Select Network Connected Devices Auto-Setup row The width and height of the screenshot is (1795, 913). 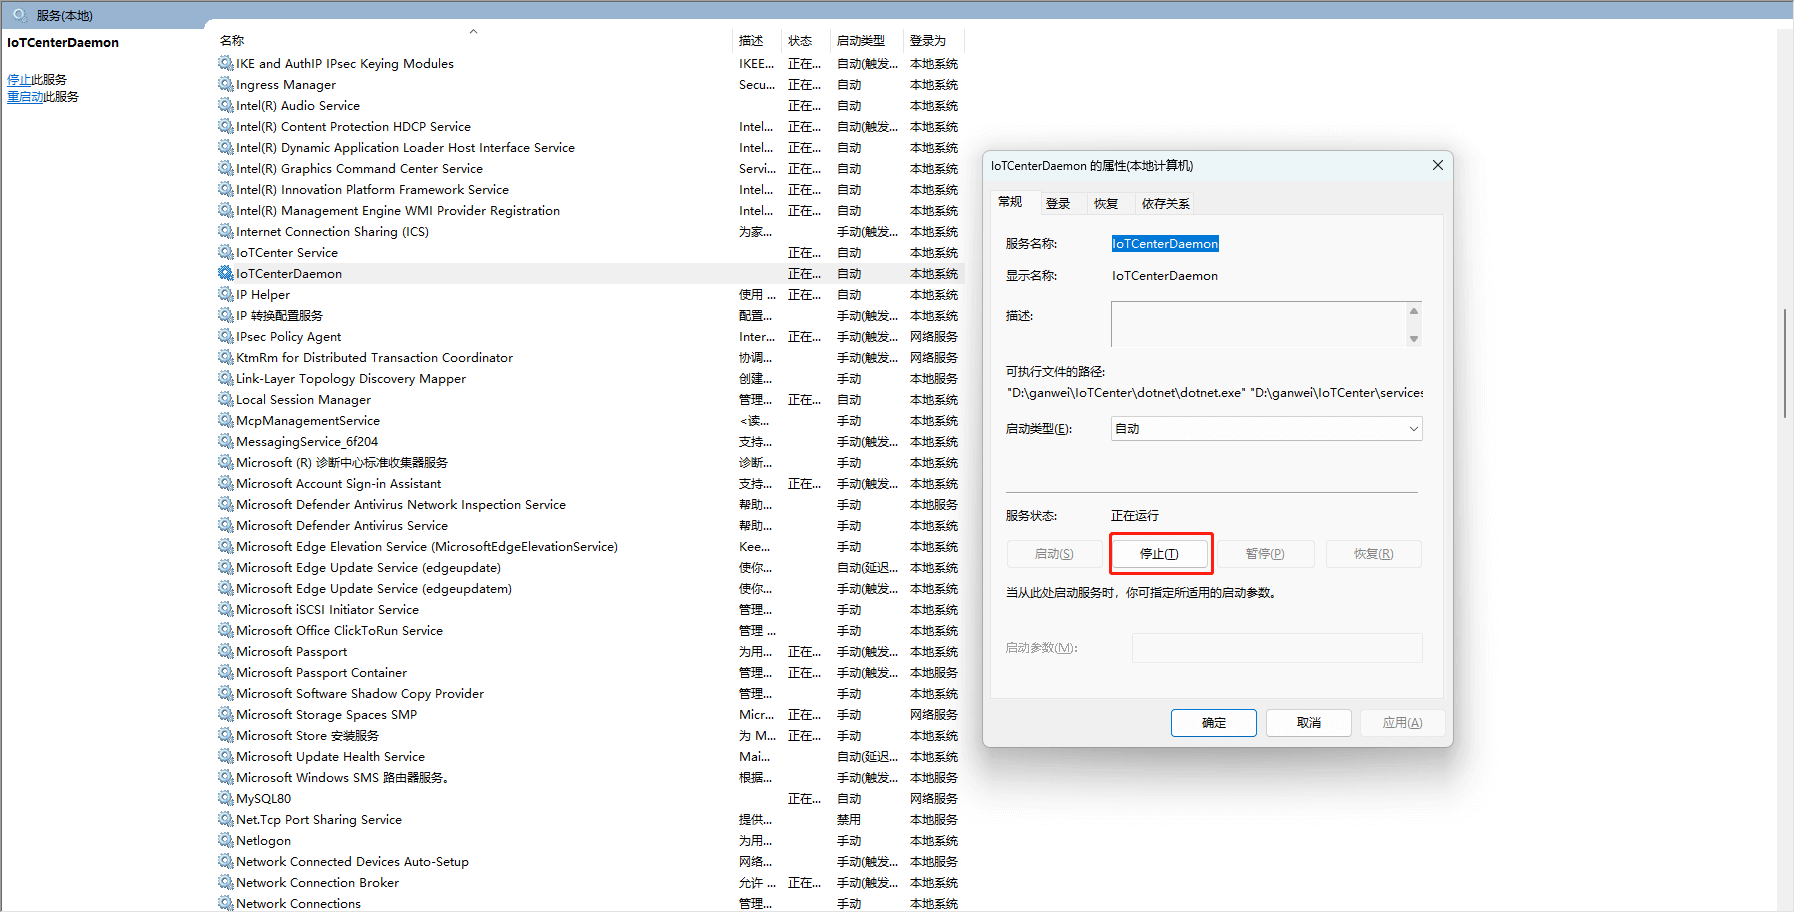pyautogui.click(x=590, y=861)
